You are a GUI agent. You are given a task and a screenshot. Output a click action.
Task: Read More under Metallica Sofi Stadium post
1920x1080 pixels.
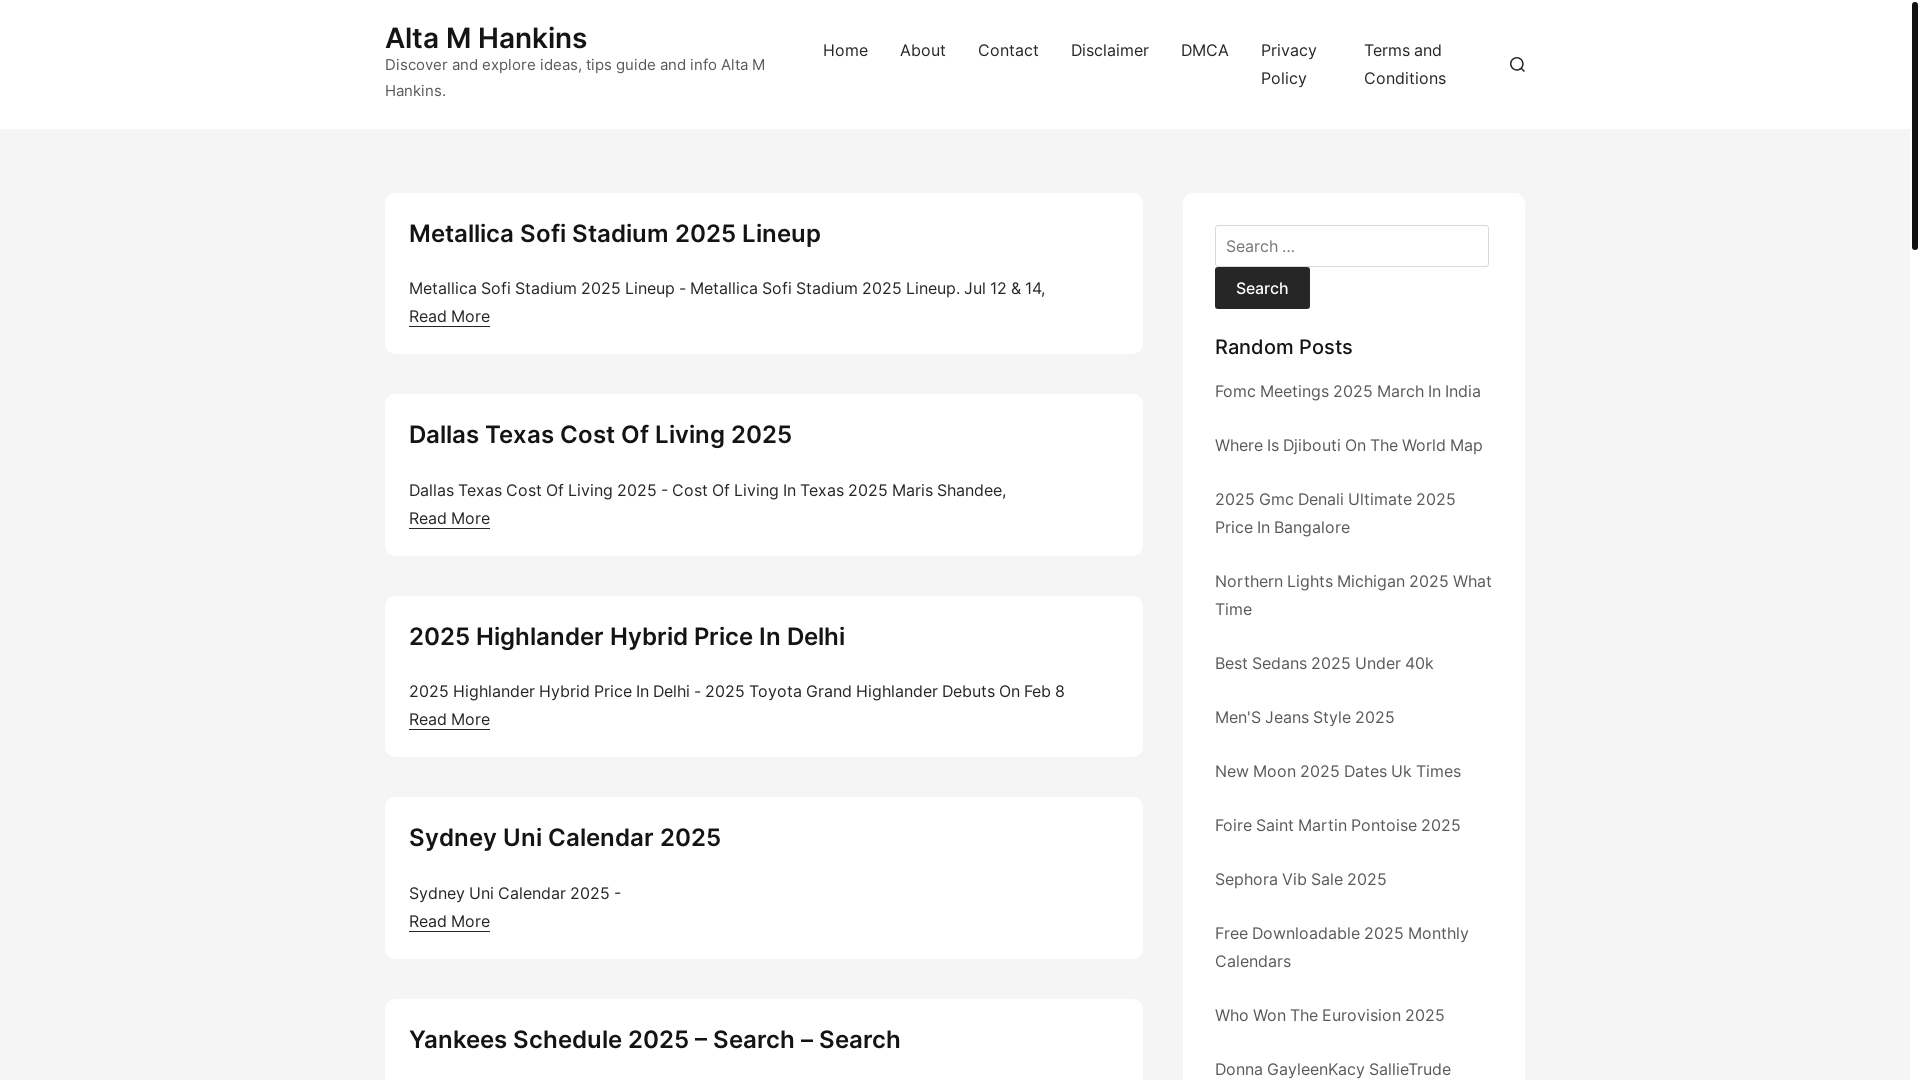tap(449, 316)
